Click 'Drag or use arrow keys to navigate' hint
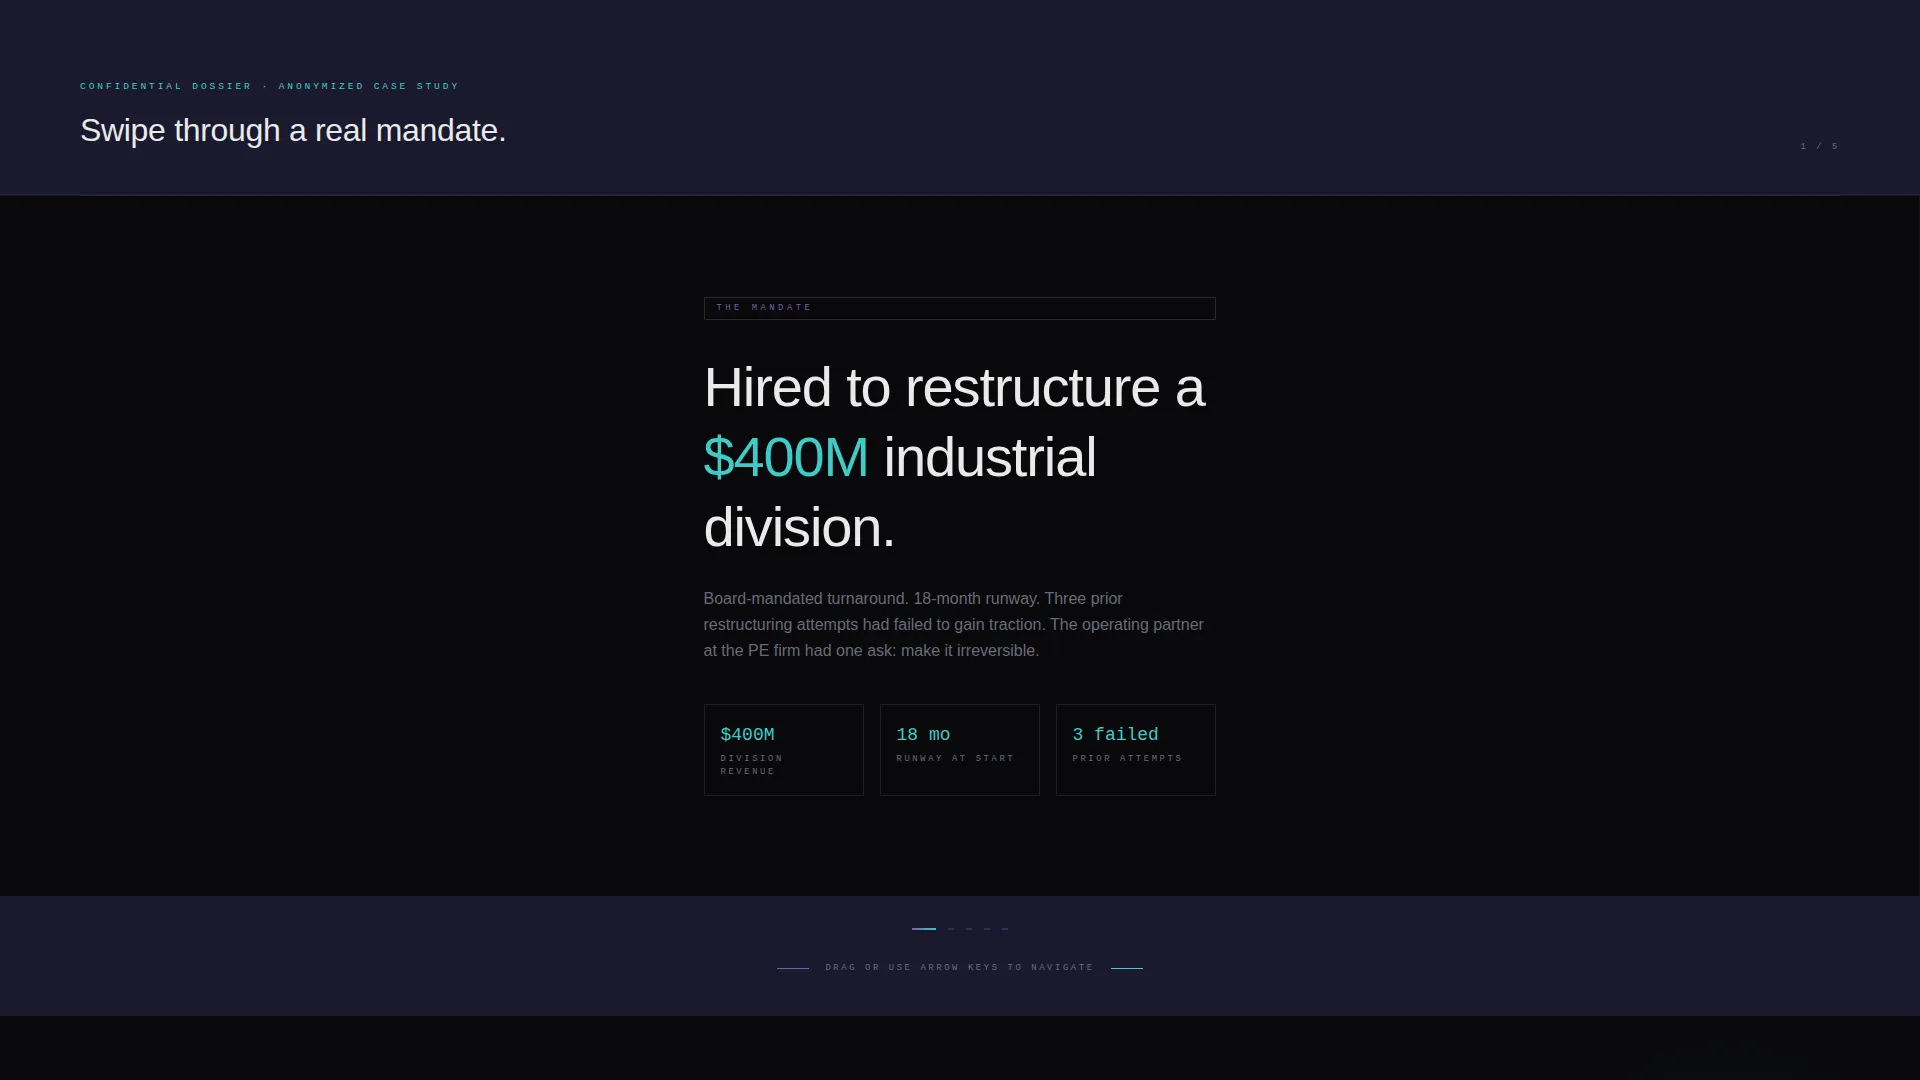Viewport: 1920px width, 1080px height. tap(960, 968)
